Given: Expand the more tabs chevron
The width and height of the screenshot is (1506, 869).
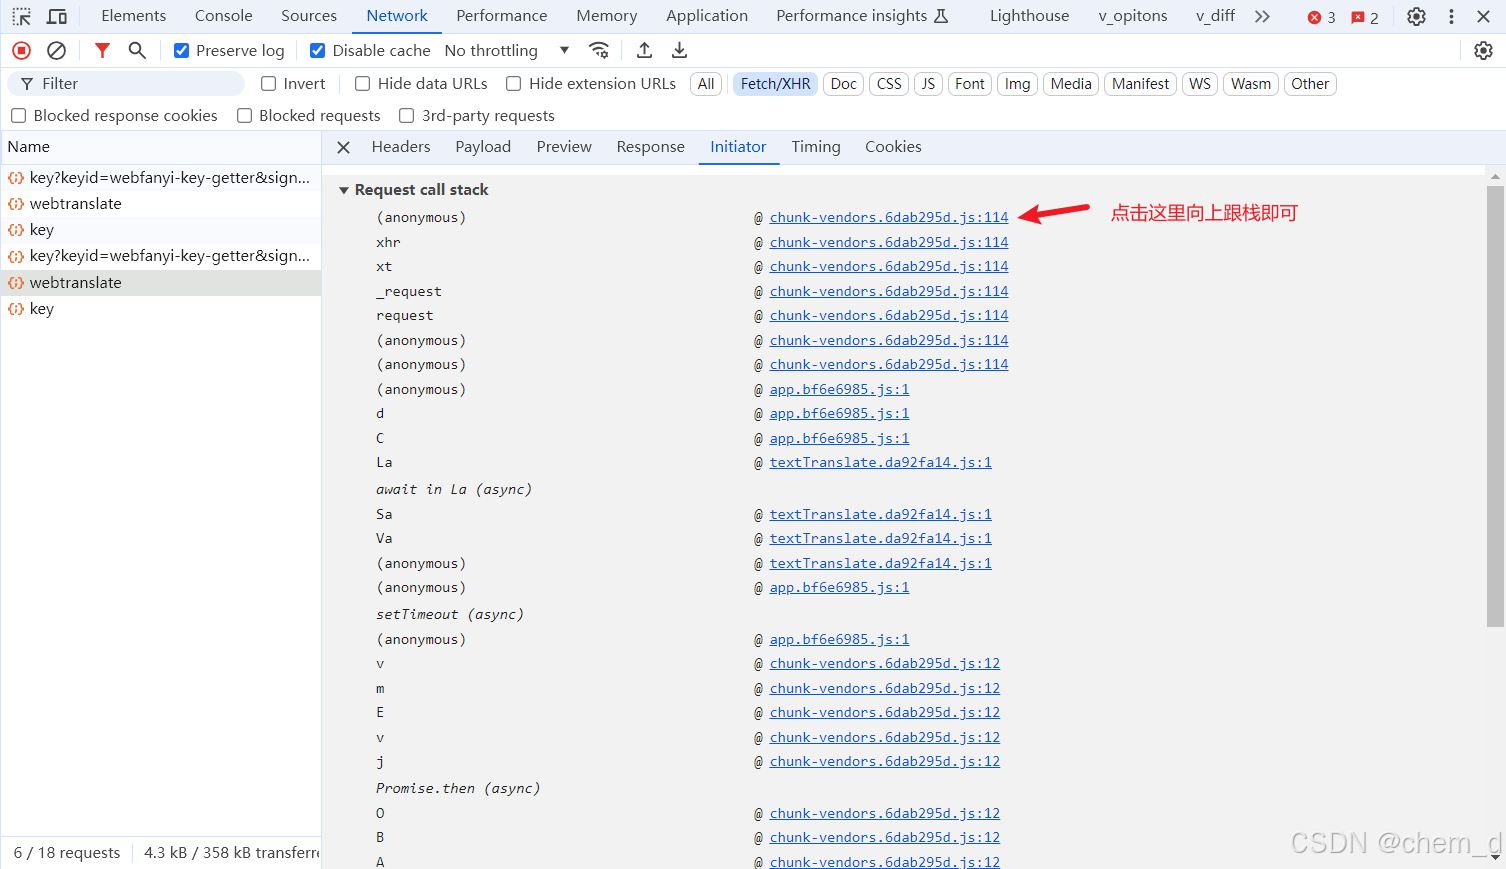Looking at the screenshot, I should (1262, 16).
